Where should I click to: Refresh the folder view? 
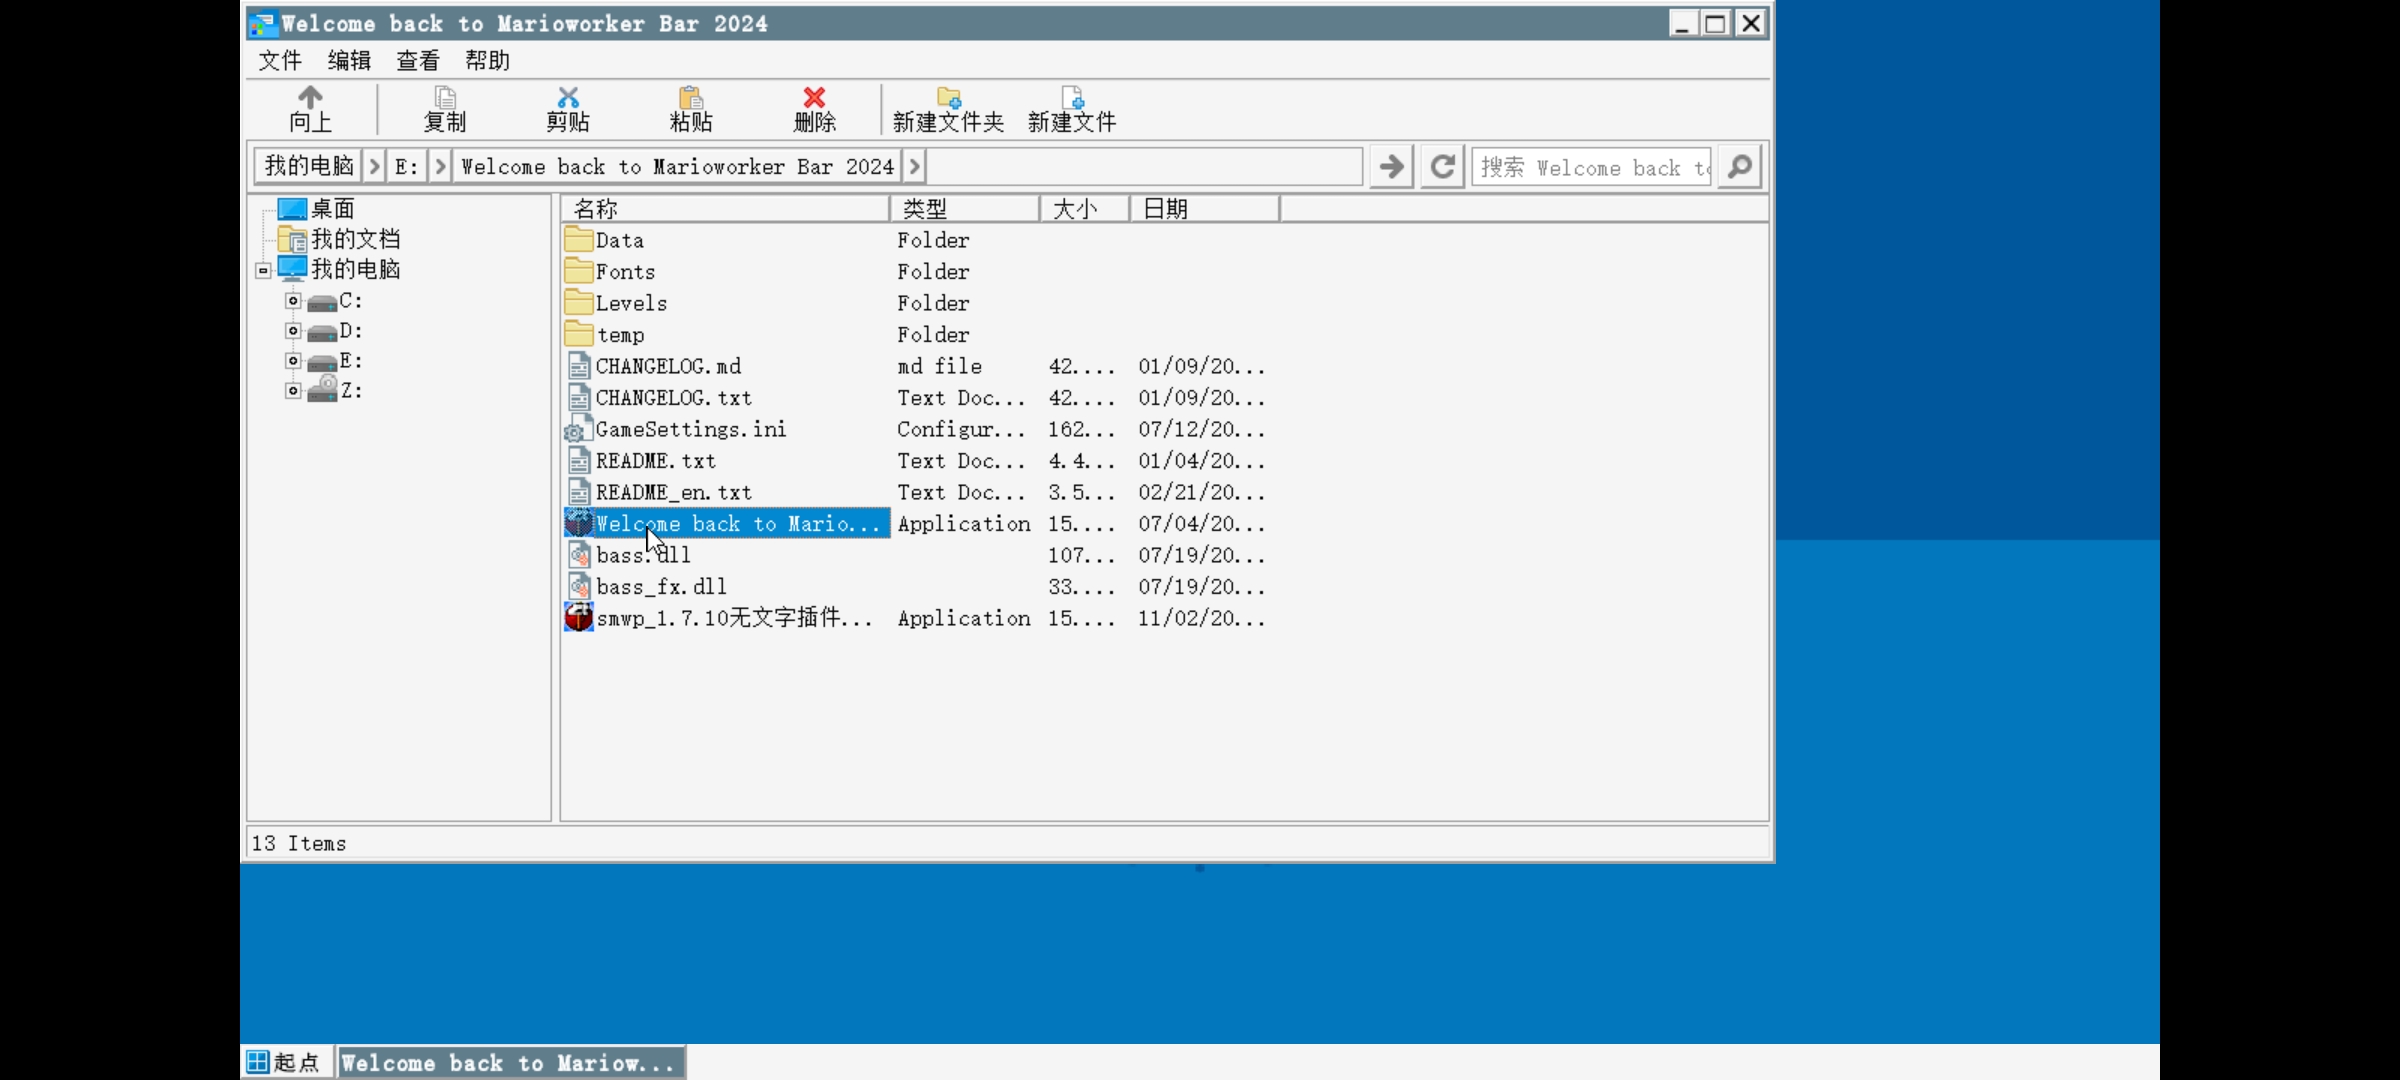[x=1442, y=166]
